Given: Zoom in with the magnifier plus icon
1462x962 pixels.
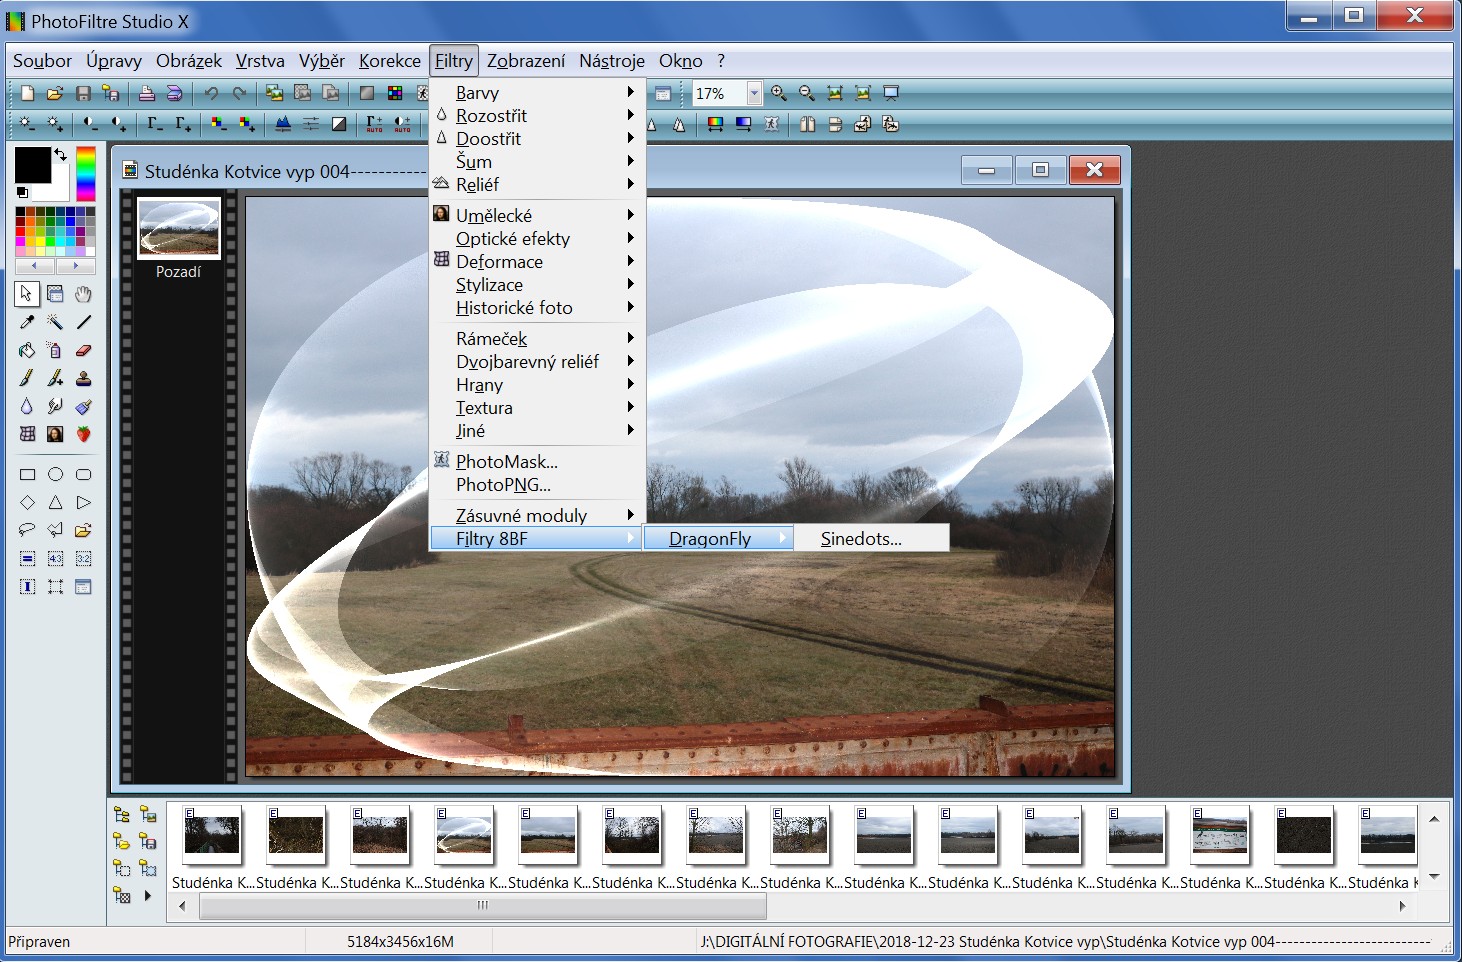Looking at the screenshot, I should click(779, 93).
